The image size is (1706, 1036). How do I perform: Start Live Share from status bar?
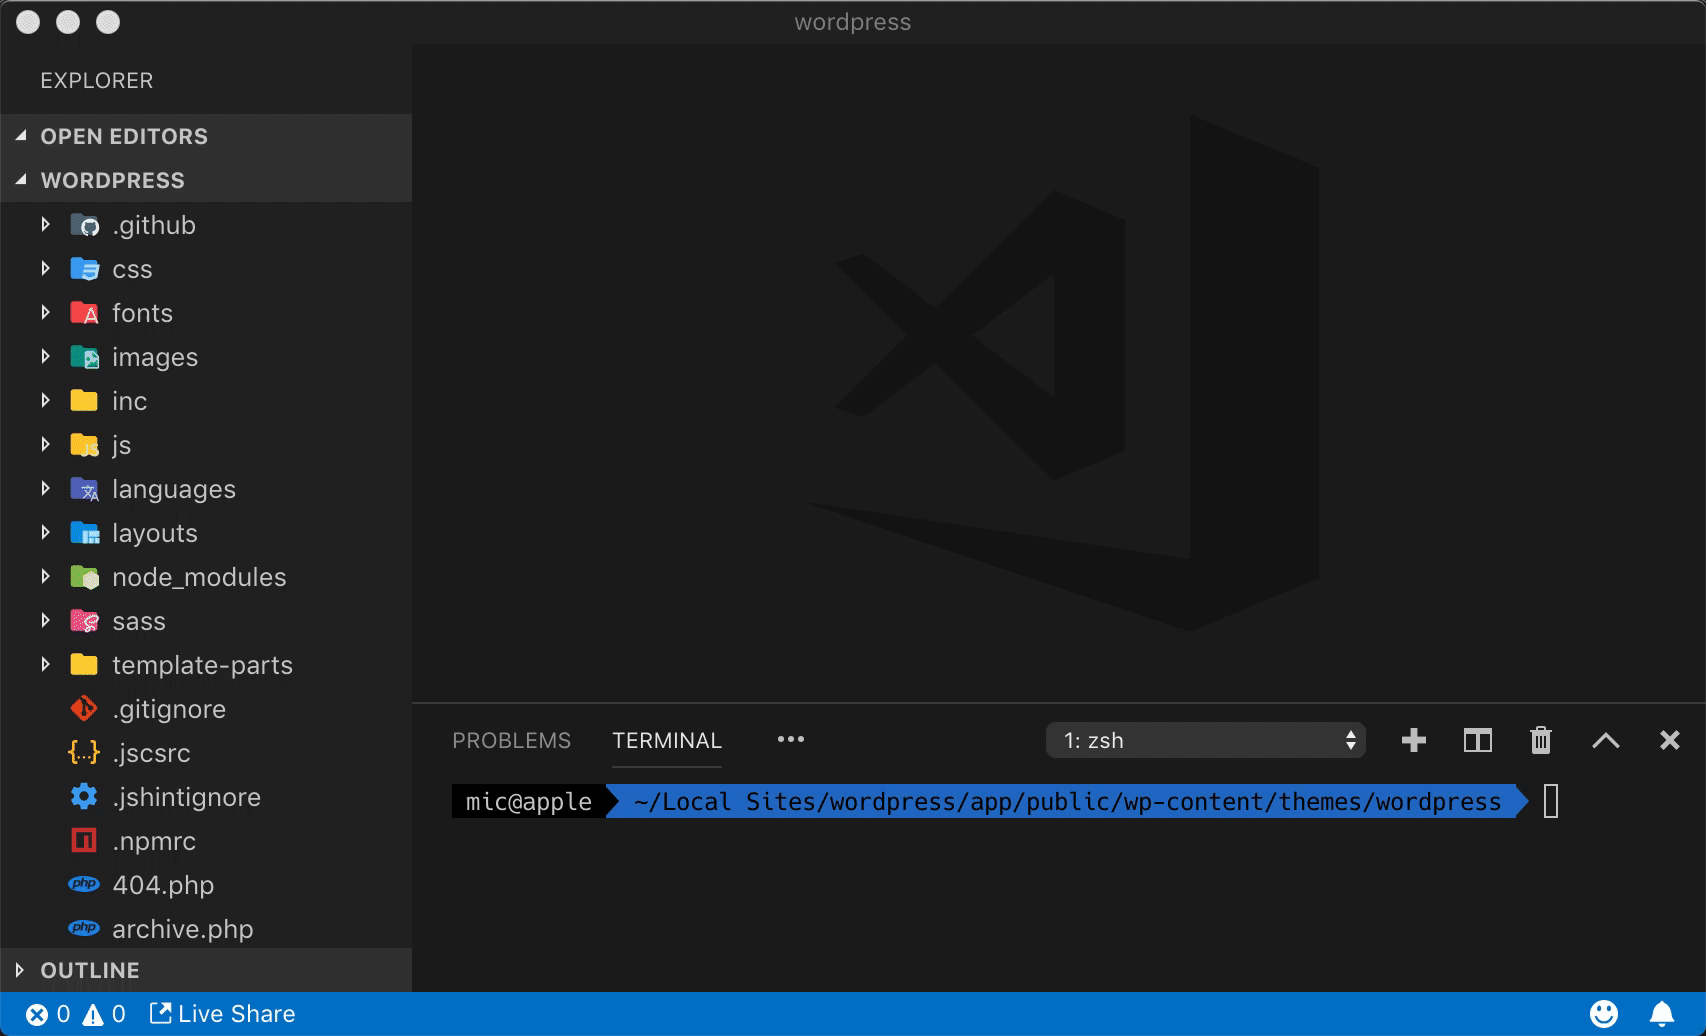tap(222, 1014)
